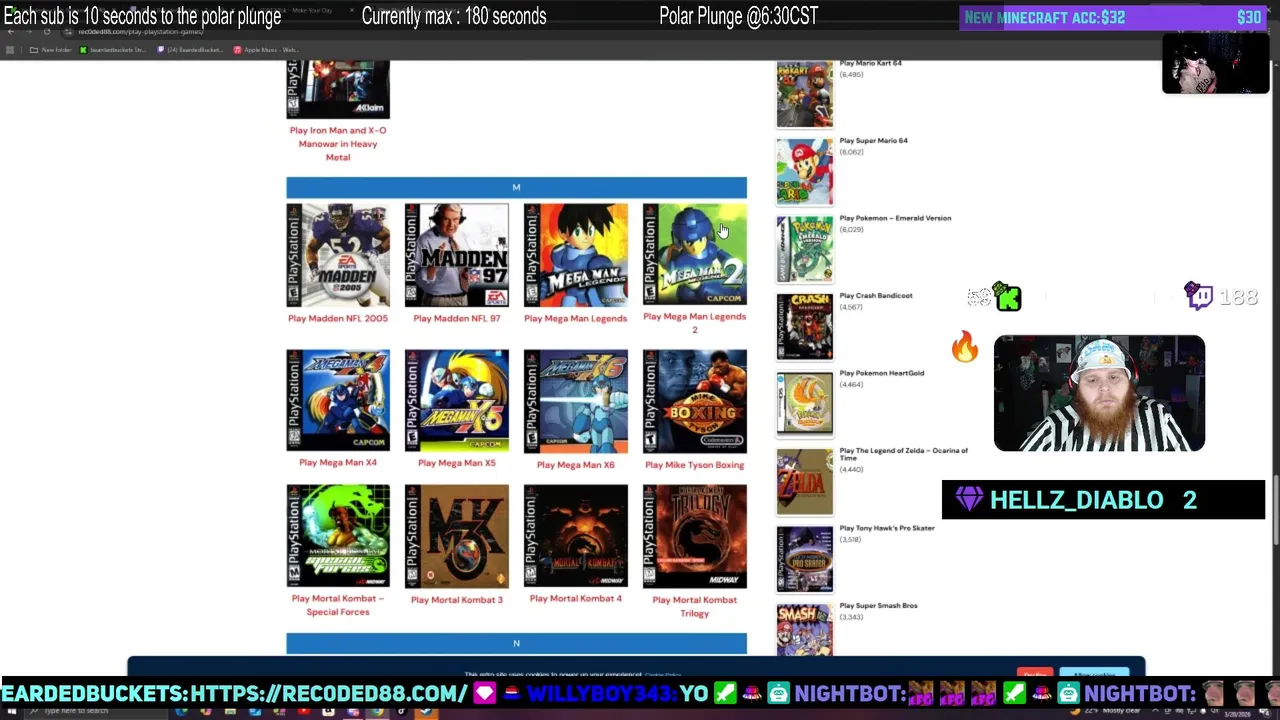Select the Mortal Kombat 3 cover art
Image resolution: width=1280 pixels, height=720 pixels.
click(x=457, y=537)
